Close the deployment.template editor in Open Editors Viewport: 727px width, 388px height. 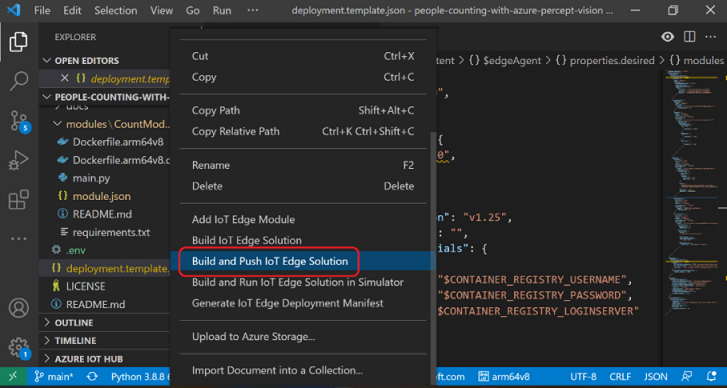65,78
